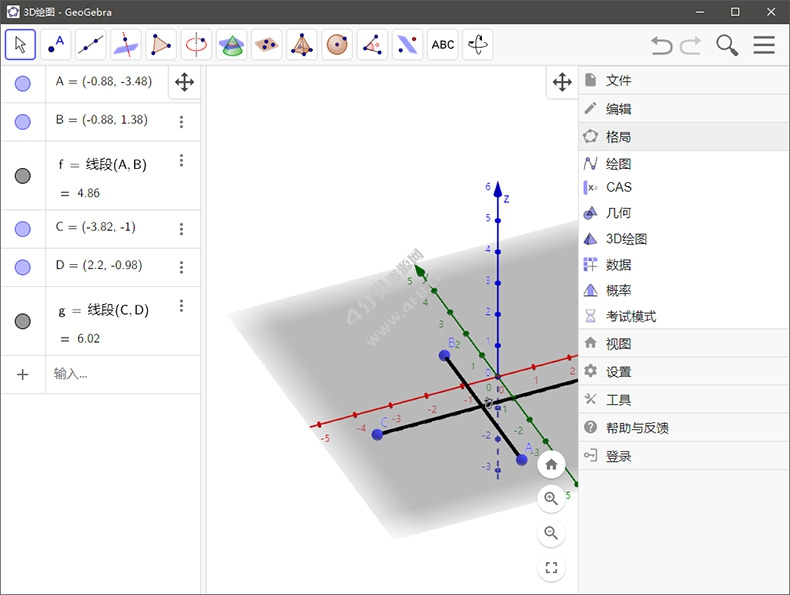Switch to the CAS perspective
790x595 pixels.
pos(618,187)
